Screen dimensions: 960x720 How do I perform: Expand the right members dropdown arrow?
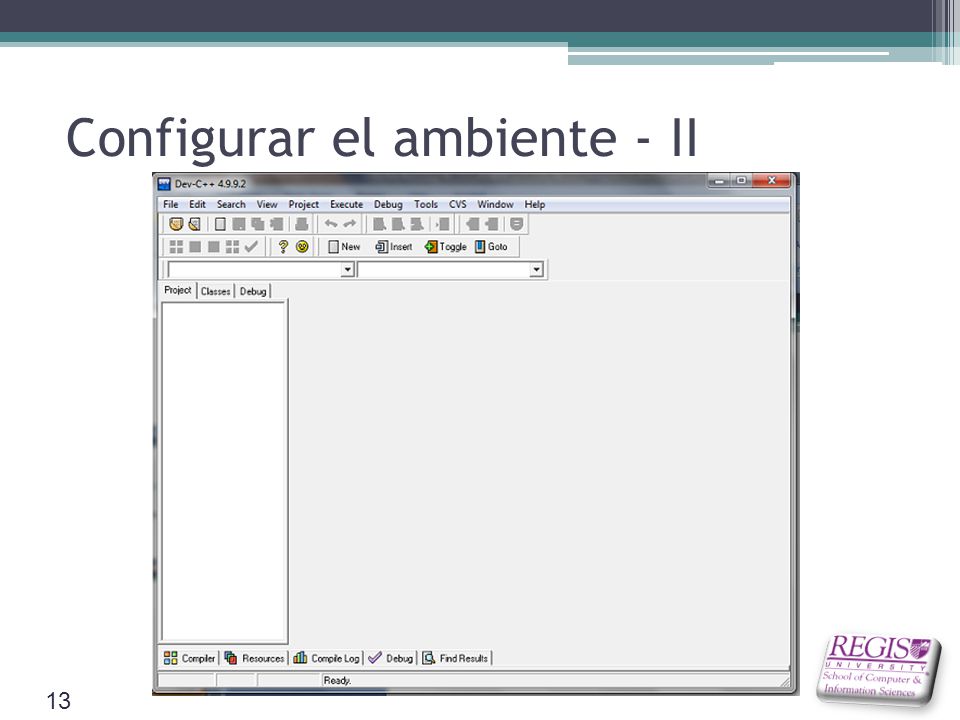(536, 269)
